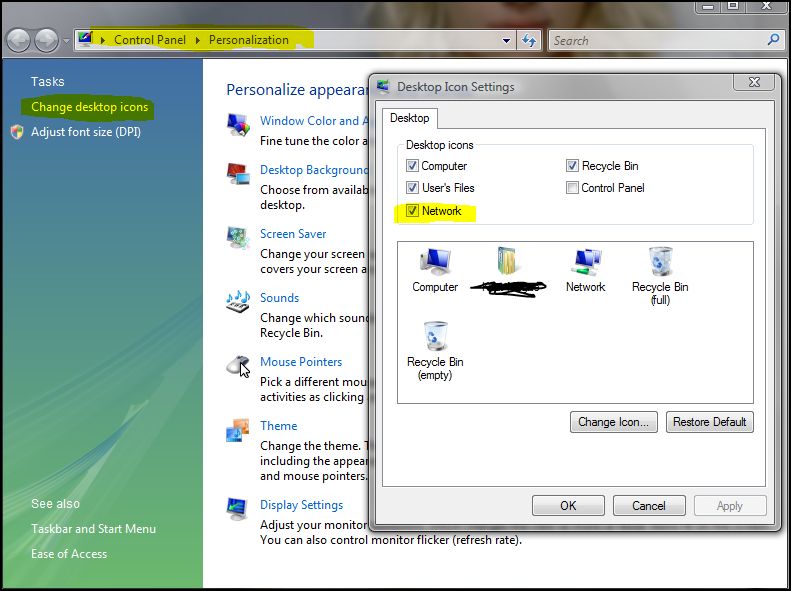Viewport: 791px width, 591px height.
Task: Open the Theme link
Action: point(278,426)
